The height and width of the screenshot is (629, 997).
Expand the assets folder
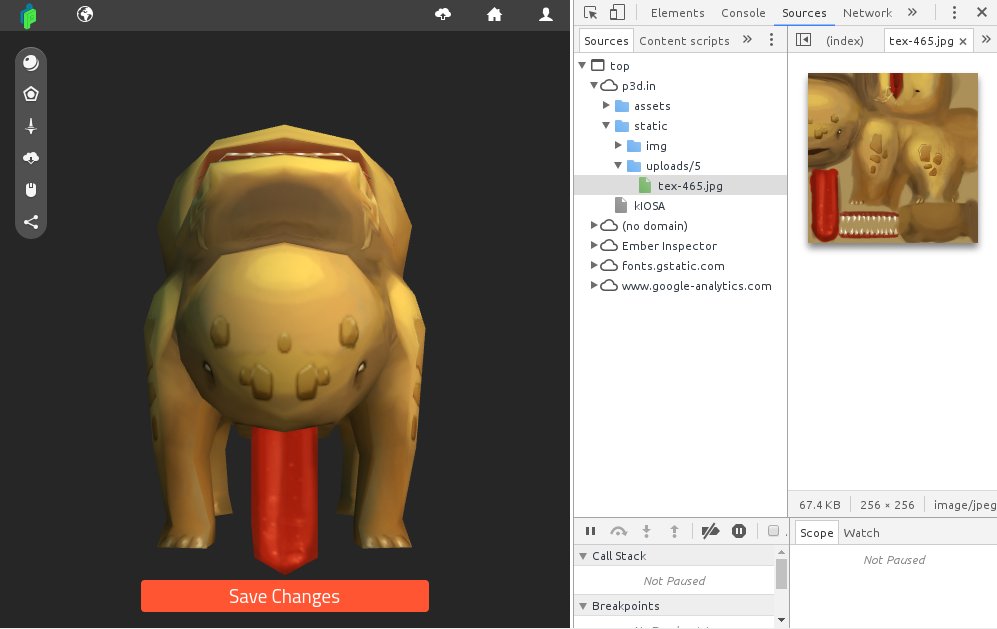606,105
